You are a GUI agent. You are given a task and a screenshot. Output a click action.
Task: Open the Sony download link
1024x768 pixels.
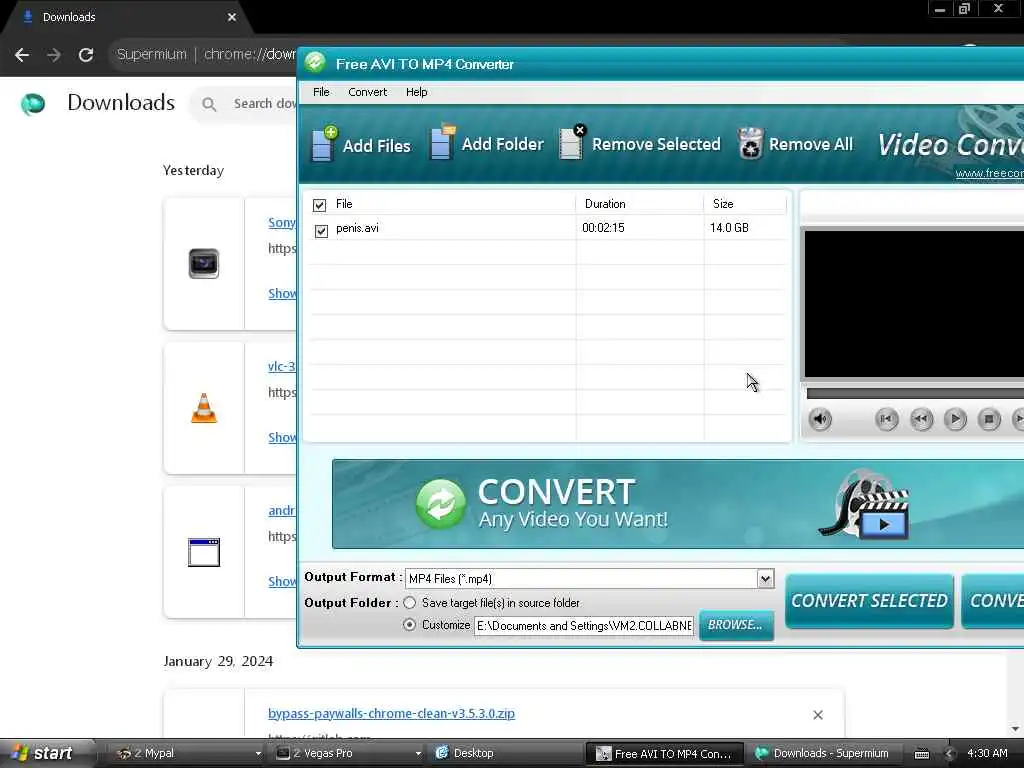coord(282,223)
